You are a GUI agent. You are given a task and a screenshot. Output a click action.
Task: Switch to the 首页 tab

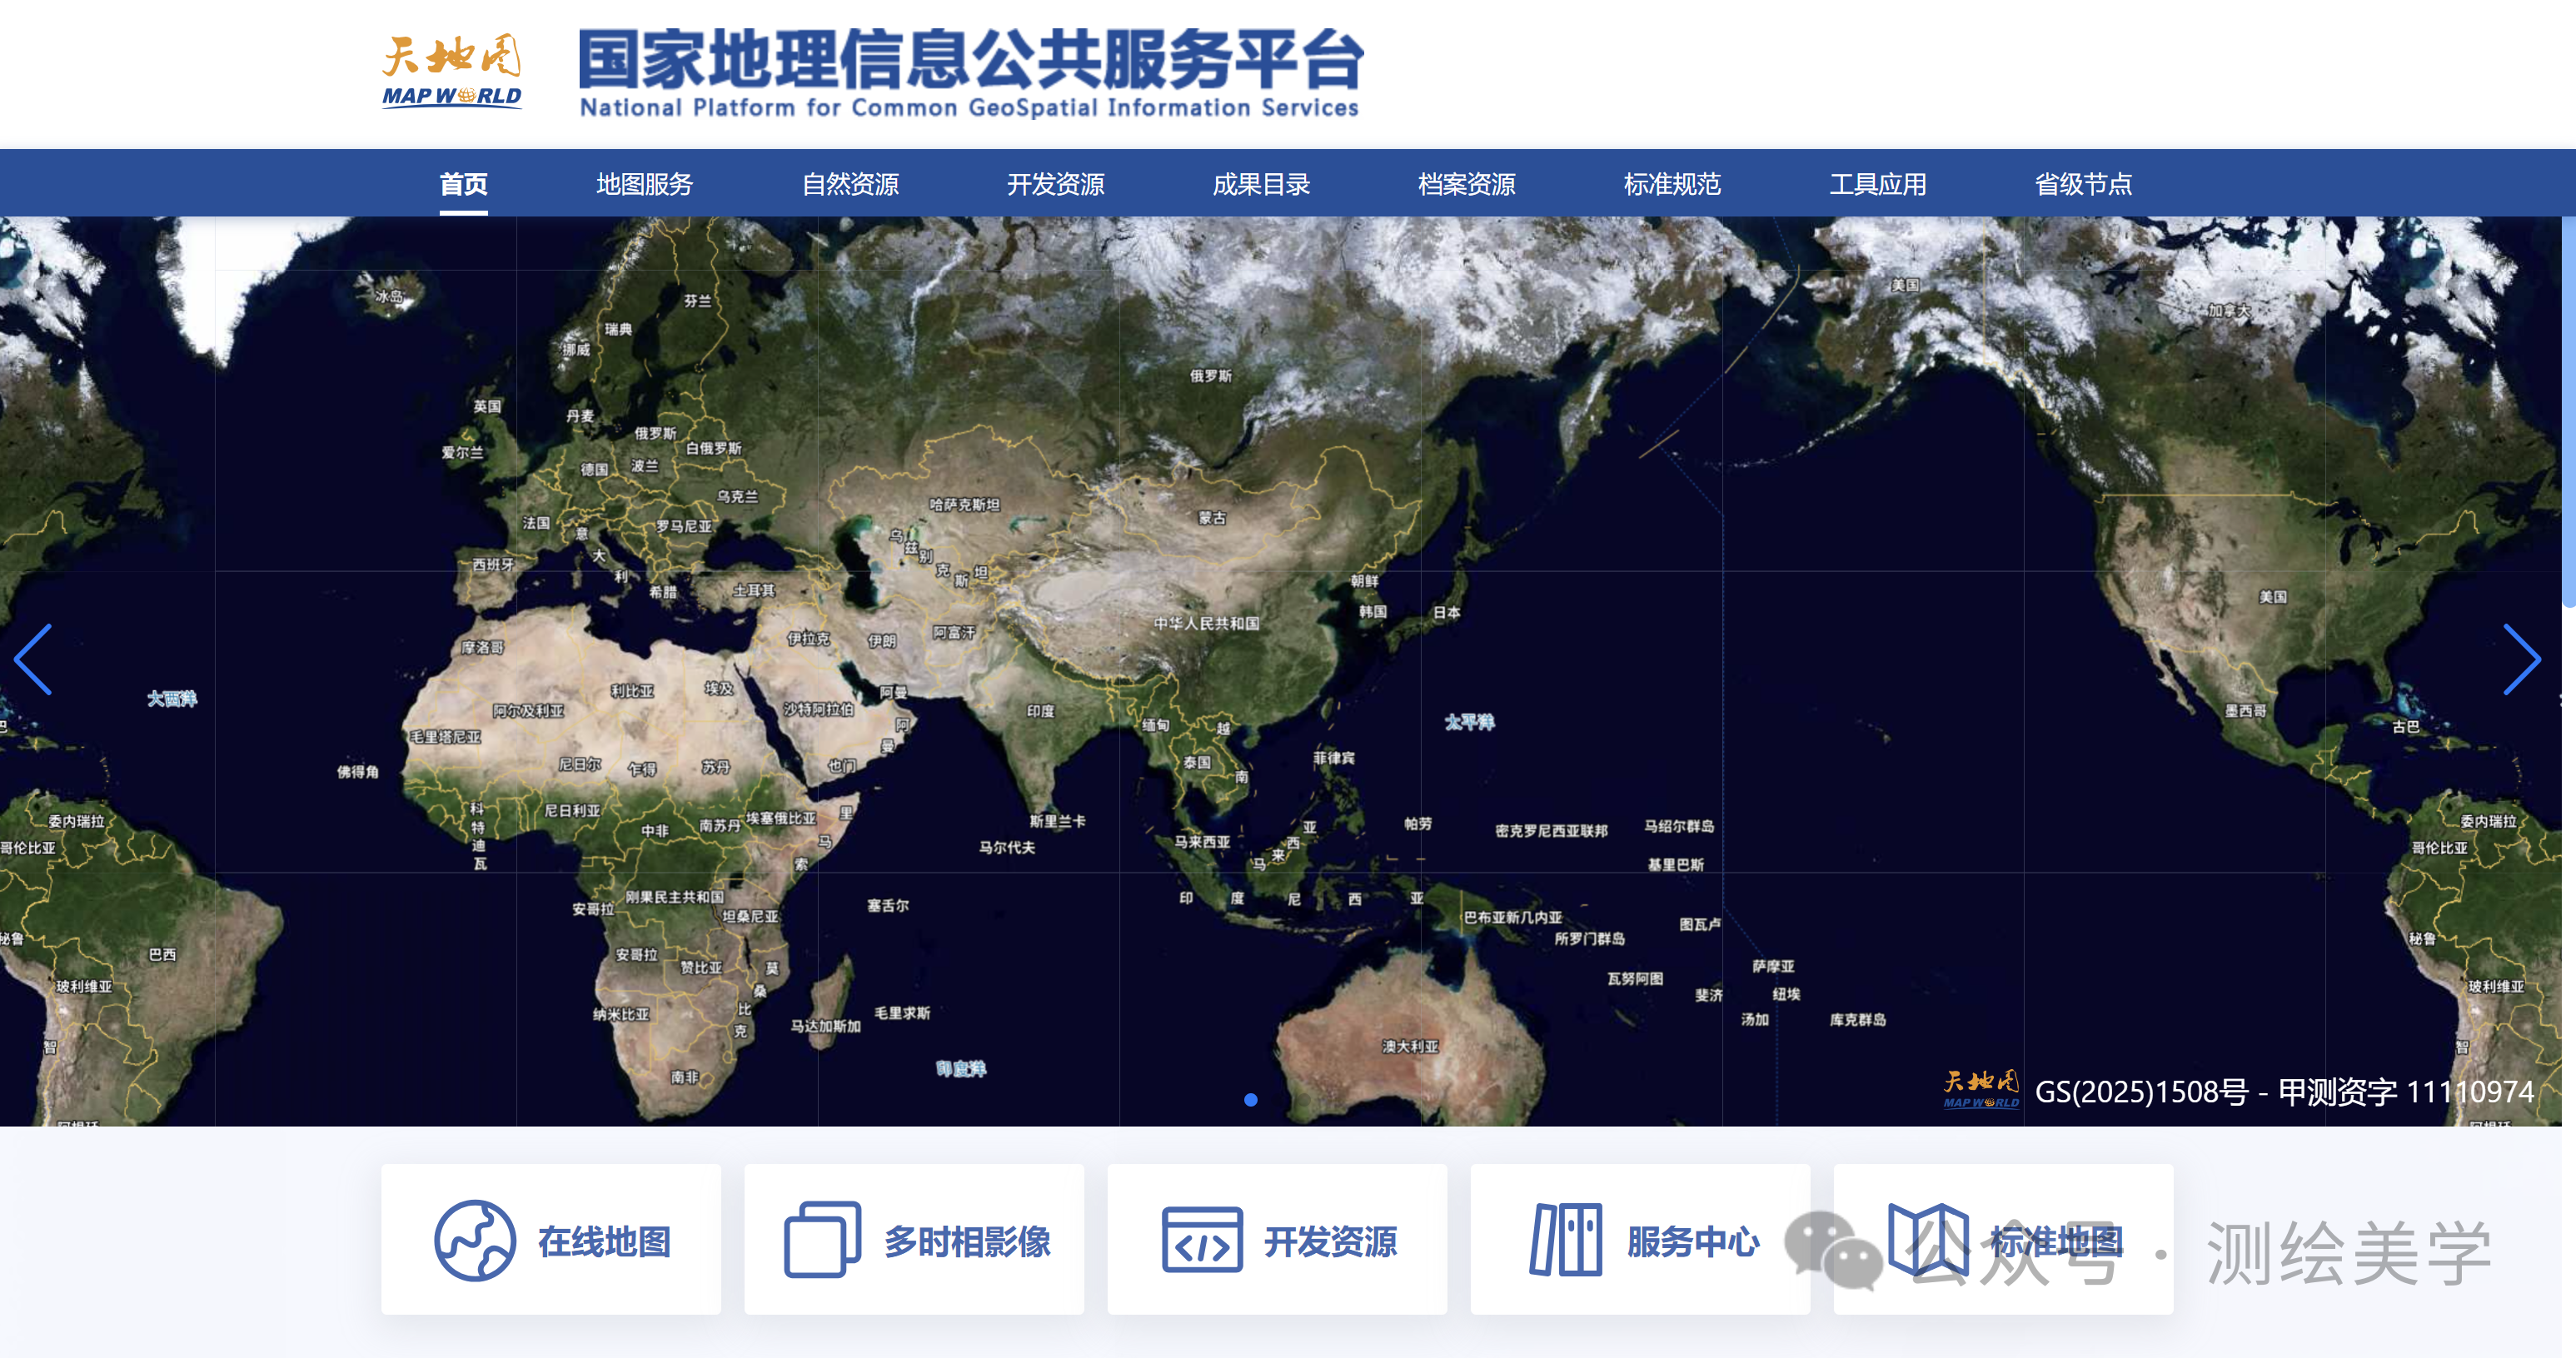coord(463,184)
